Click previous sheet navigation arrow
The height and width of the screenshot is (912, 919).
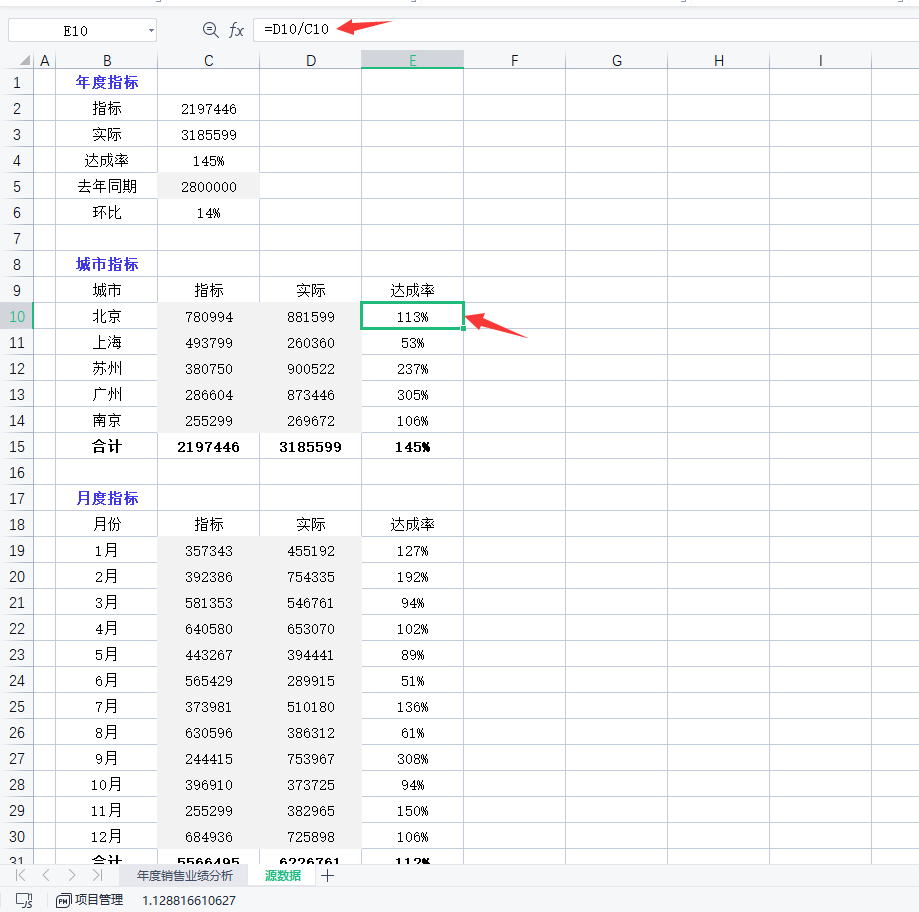[46, 875]
